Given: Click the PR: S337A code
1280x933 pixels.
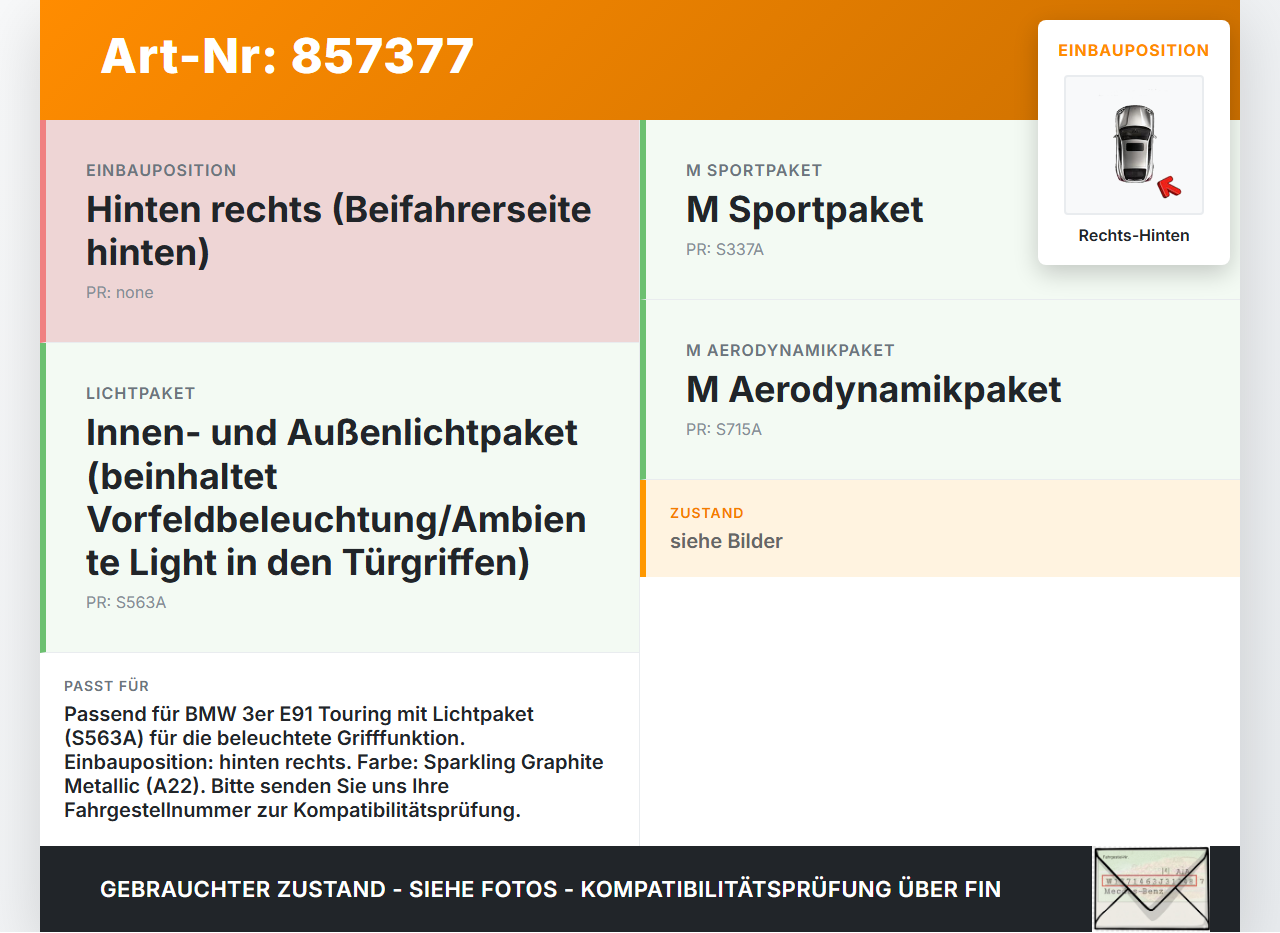Looking at the screenshot, I should 725,250.
